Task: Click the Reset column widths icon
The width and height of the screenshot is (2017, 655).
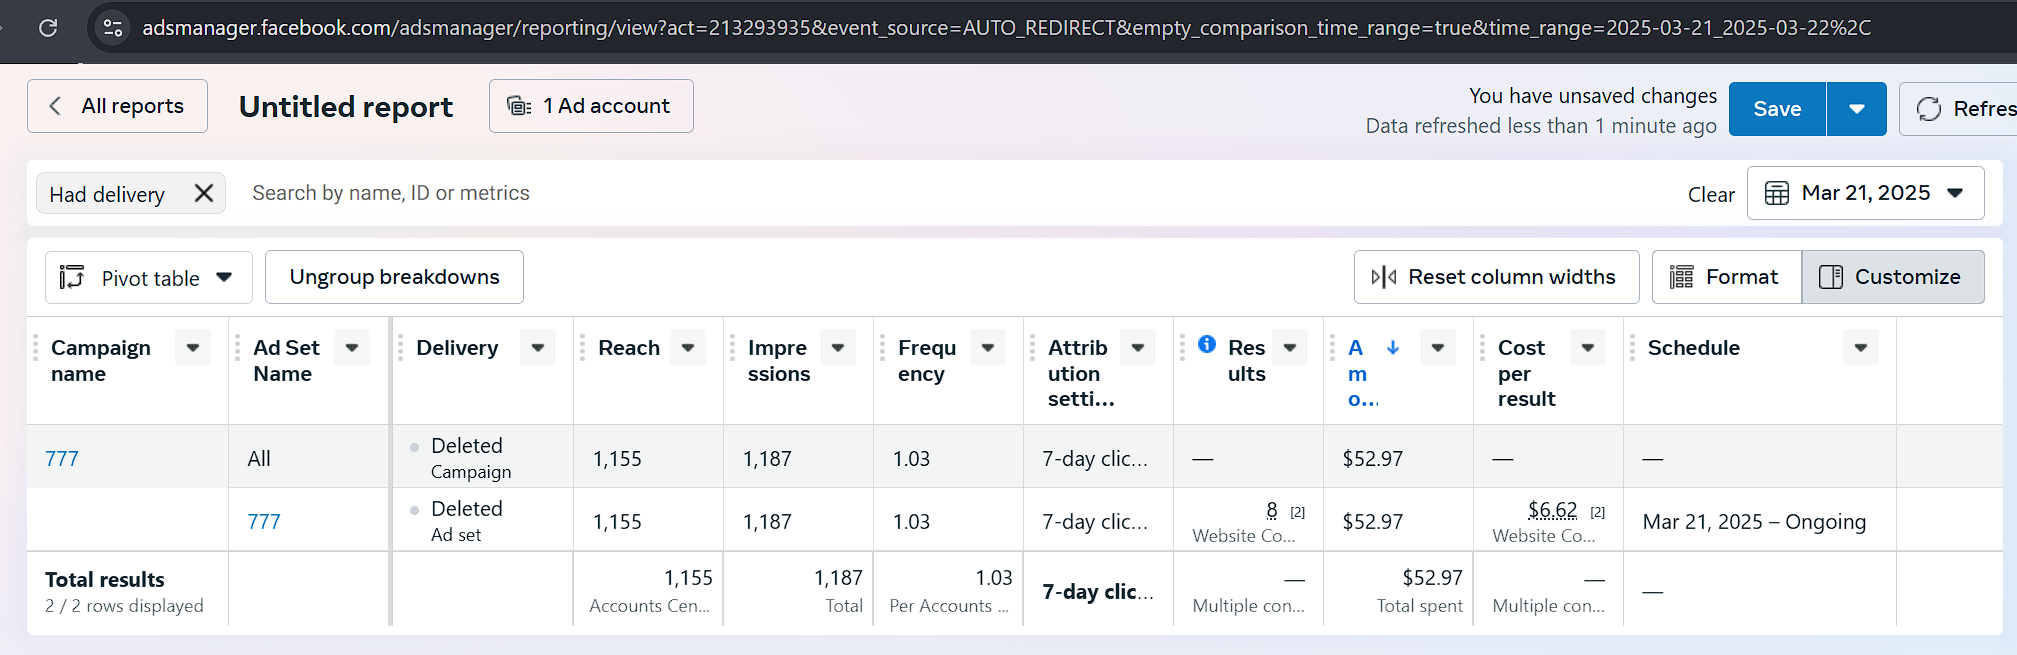Action: point(1384,277)
